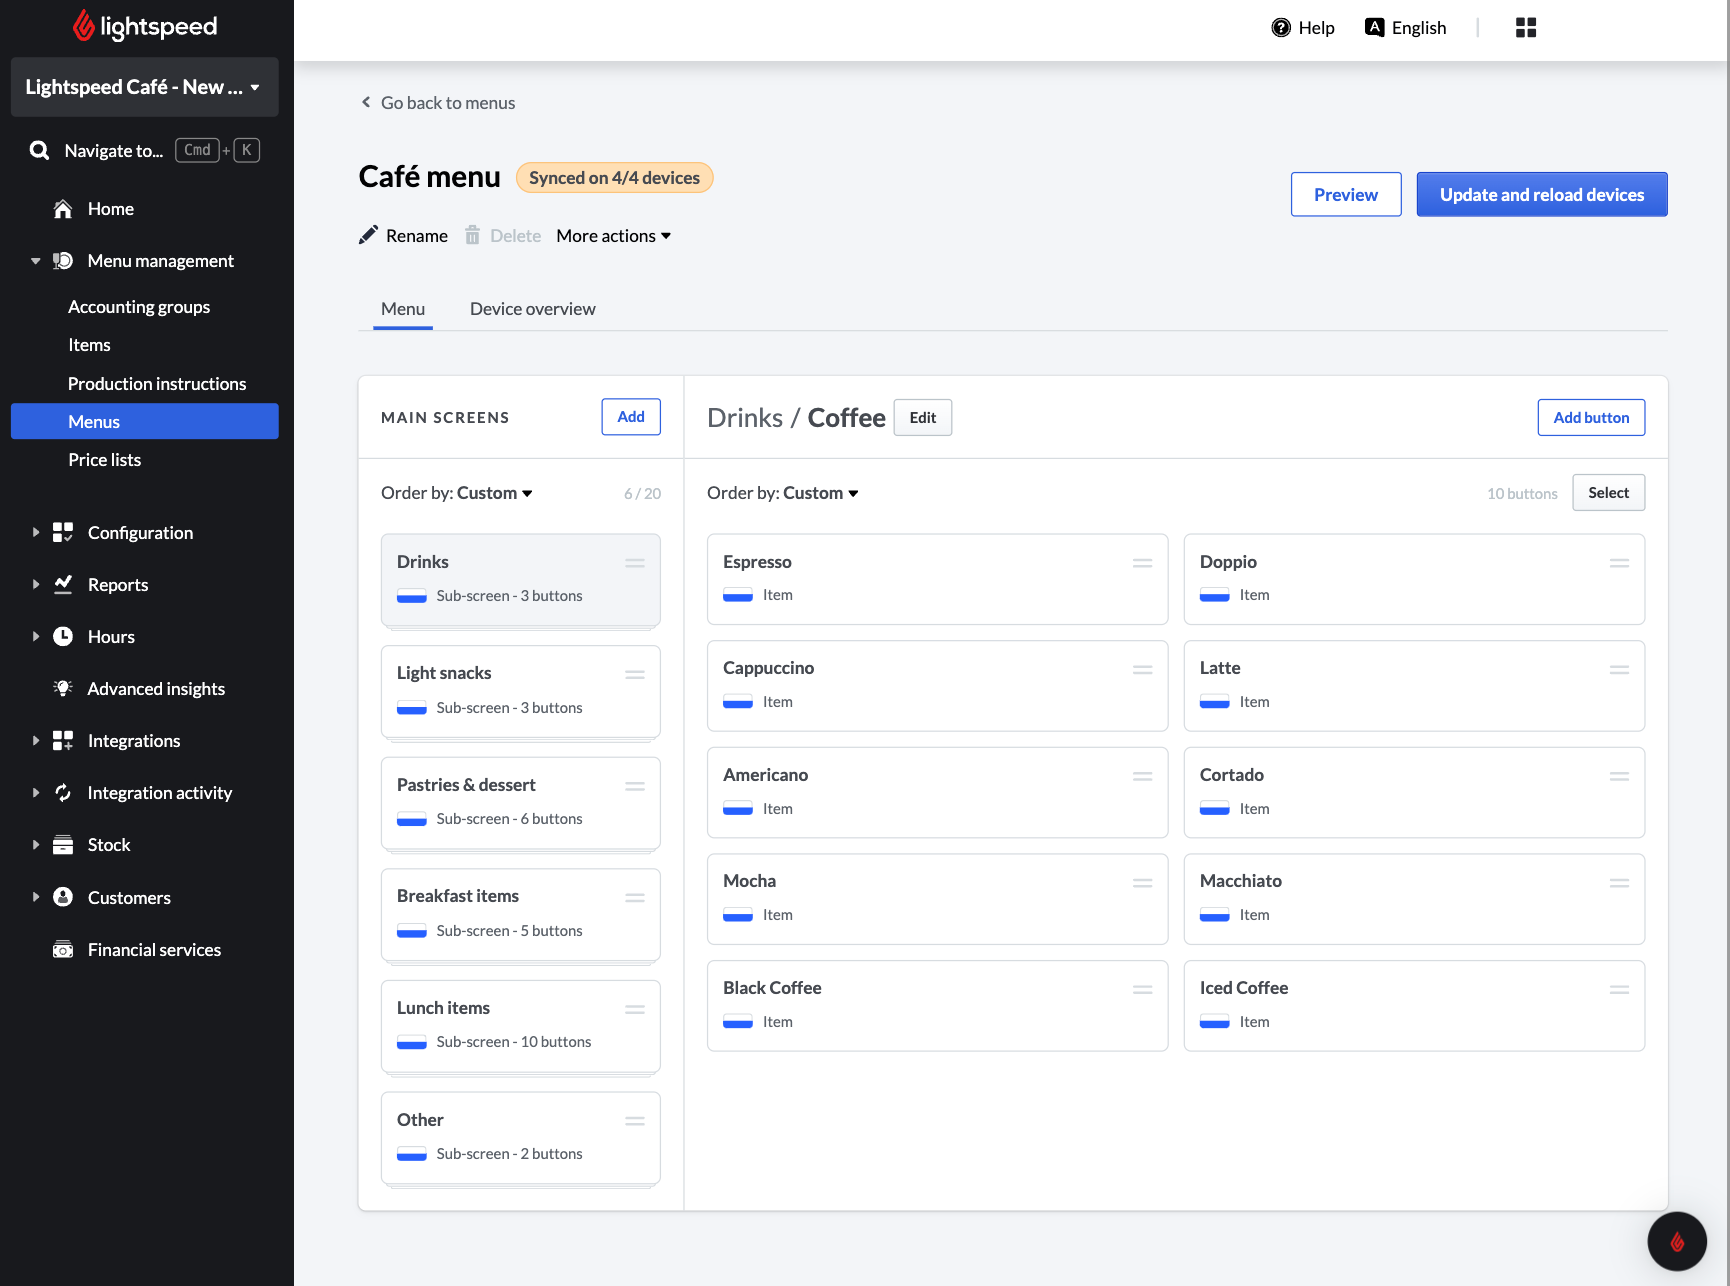Open Advanced insights lightbulb icon

click(63, 689)
